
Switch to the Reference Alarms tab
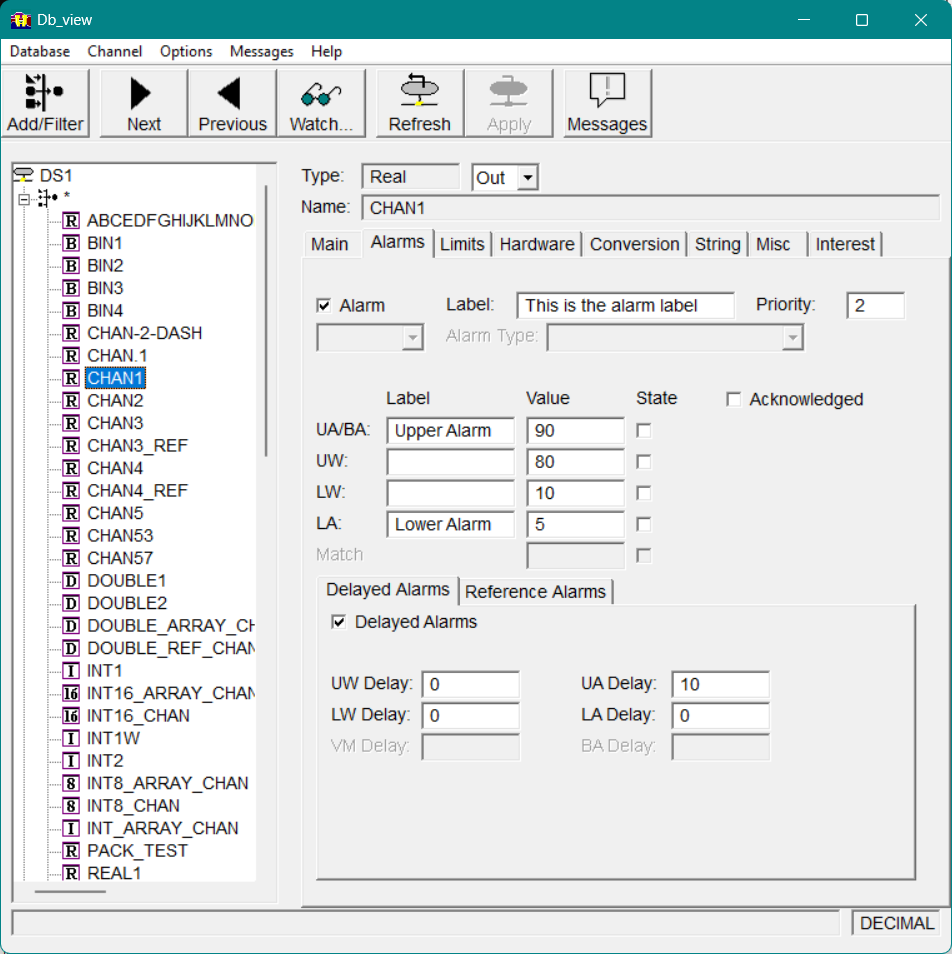[535, 592]
